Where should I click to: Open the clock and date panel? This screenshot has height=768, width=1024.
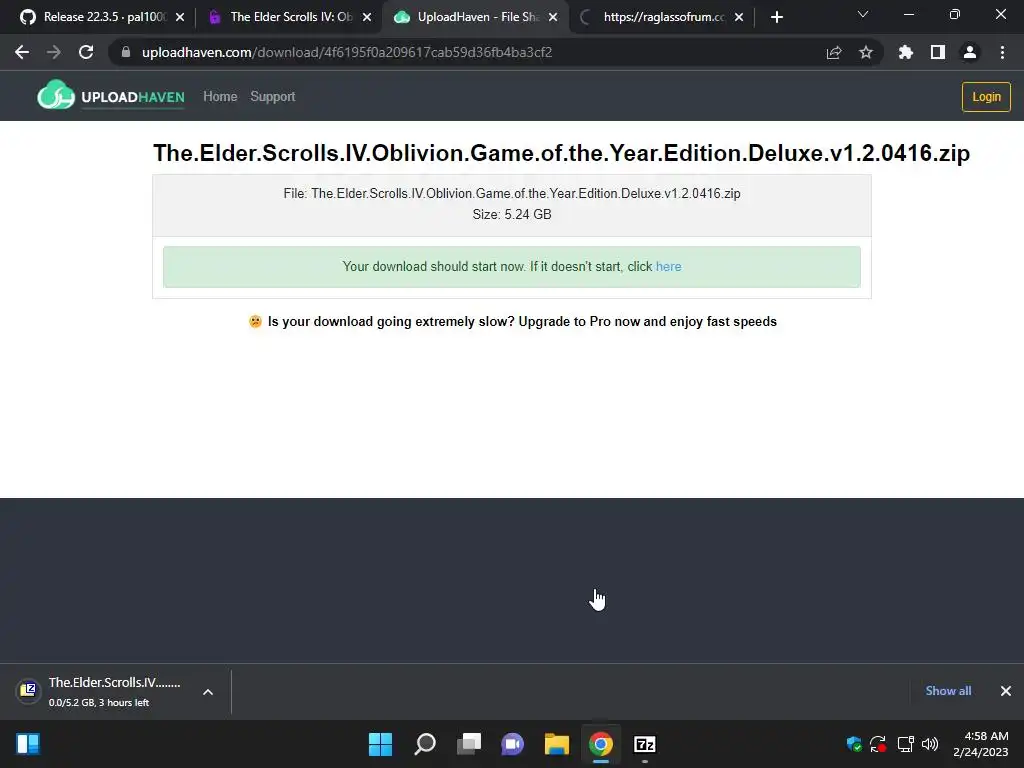[x=980, y=744]
